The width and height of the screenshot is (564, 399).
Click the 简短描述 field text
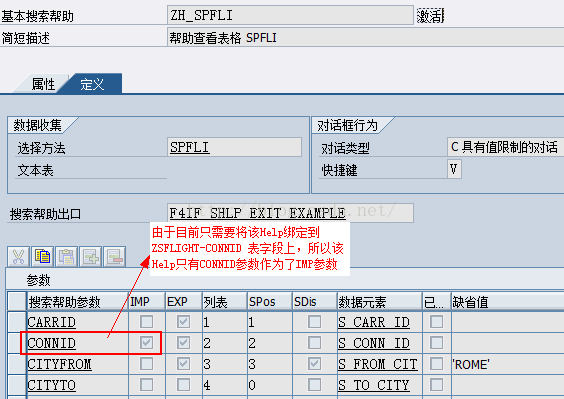click(x=365, y=37)
